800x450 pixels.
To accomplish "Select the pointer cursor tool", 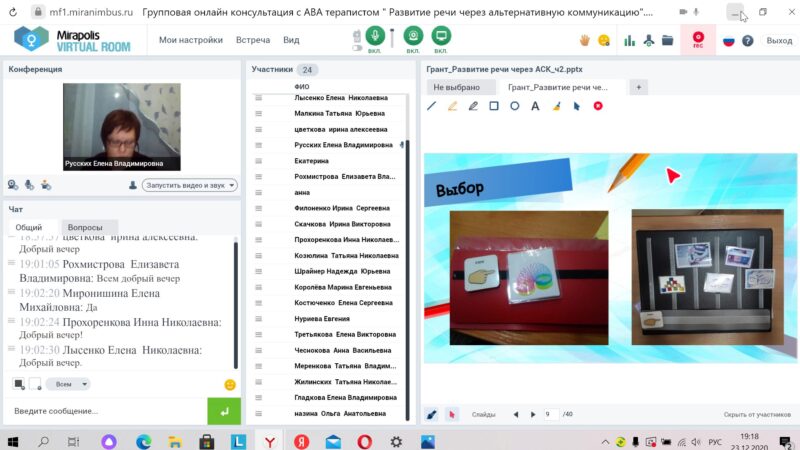I will coord(577,106).
